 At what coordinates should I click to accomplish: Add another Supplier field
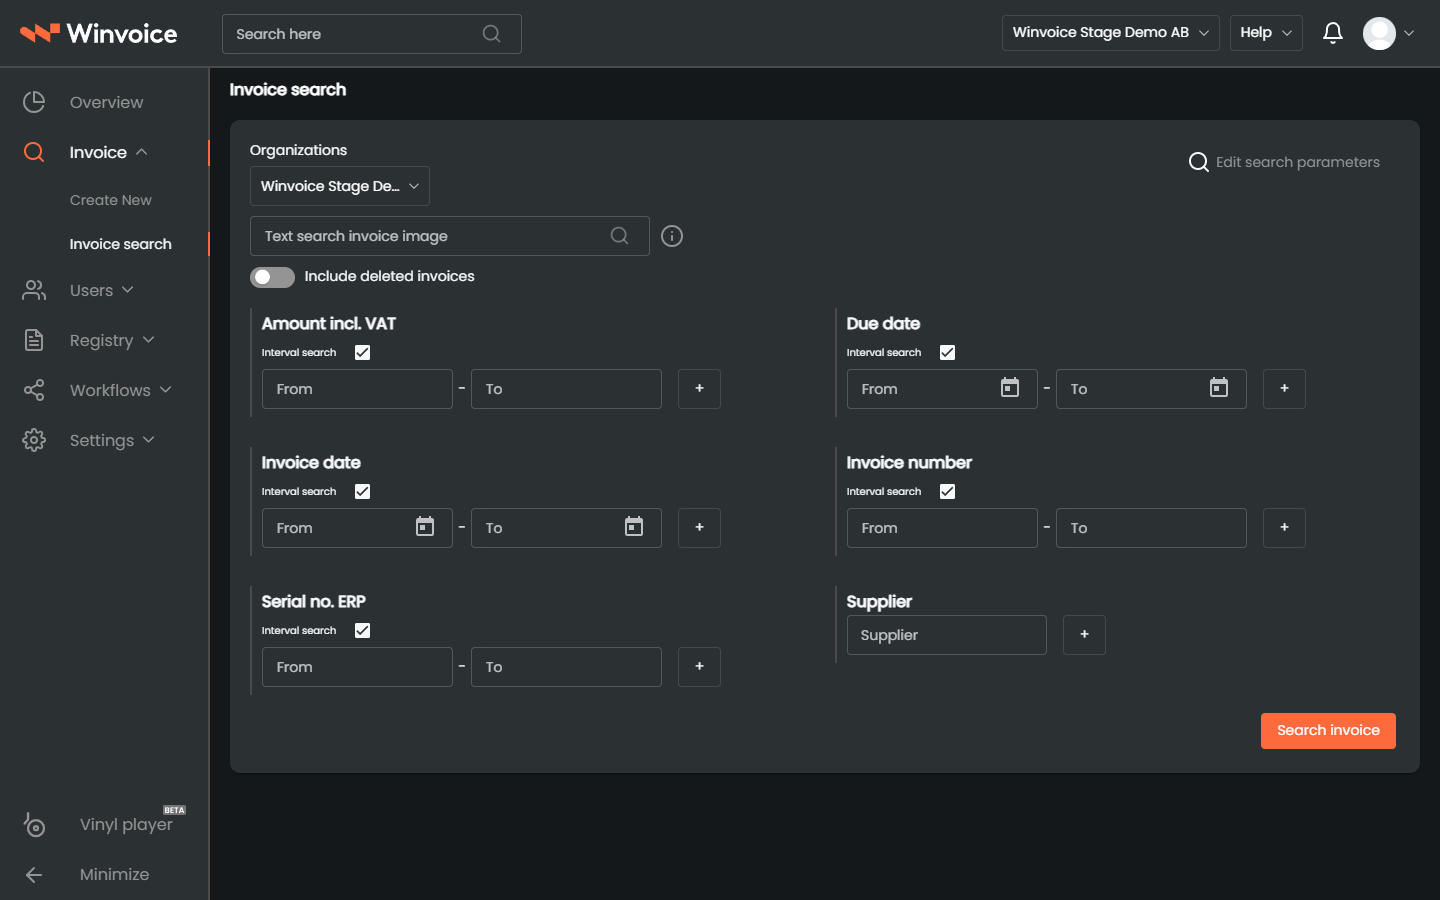click(1084, 635)
